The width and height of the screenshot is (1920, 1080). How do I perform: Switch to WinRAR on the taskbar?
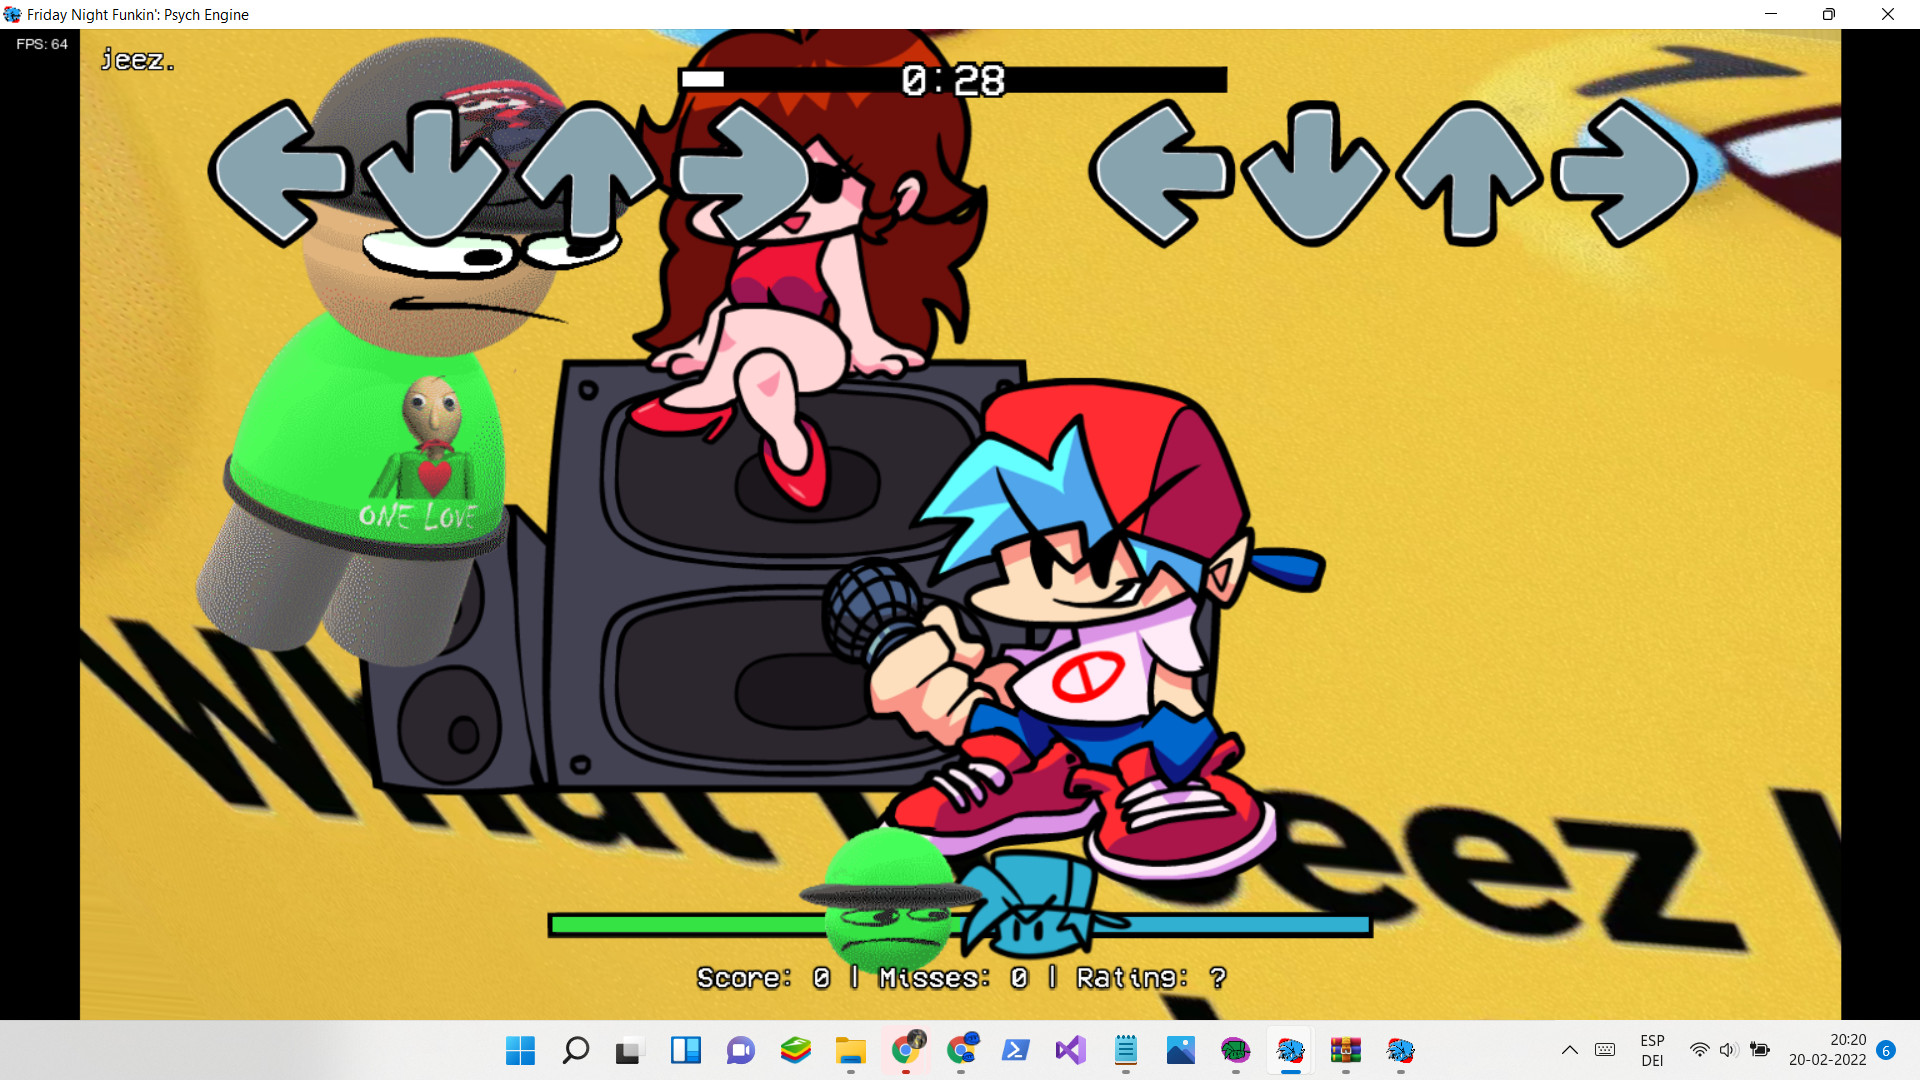[x=1346, y=1050]
